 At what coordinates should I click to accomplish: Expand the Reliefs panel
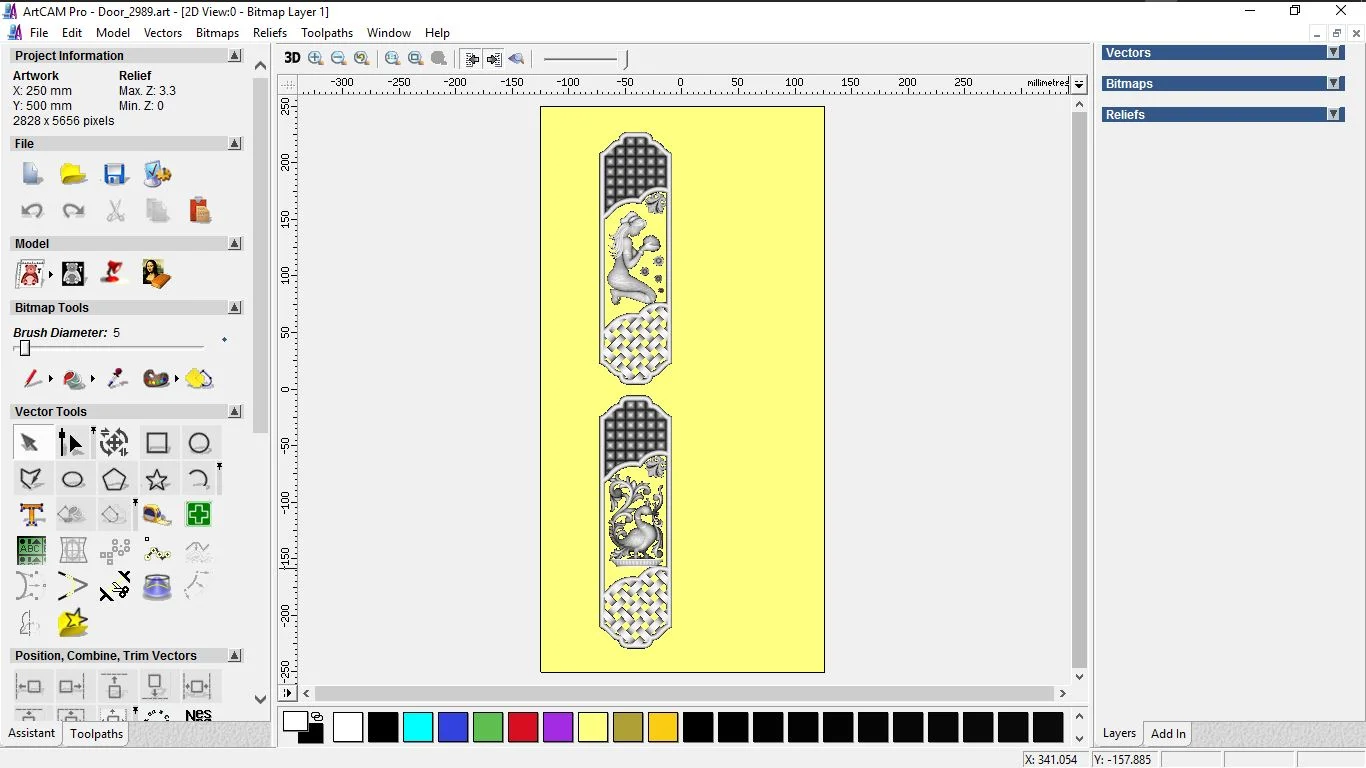[1333, 115]
